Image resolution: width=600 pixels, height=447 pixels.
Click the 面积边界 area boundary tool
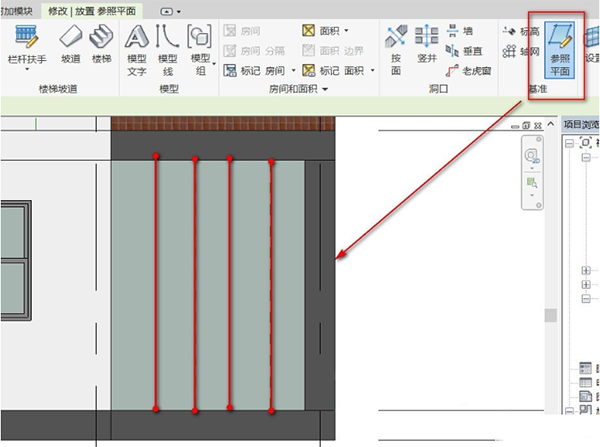(333, 51)
